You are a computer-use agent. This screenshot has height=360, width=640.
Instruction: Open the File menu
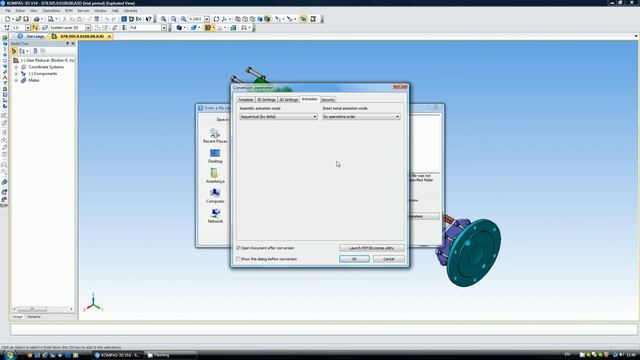pos(8,11)
